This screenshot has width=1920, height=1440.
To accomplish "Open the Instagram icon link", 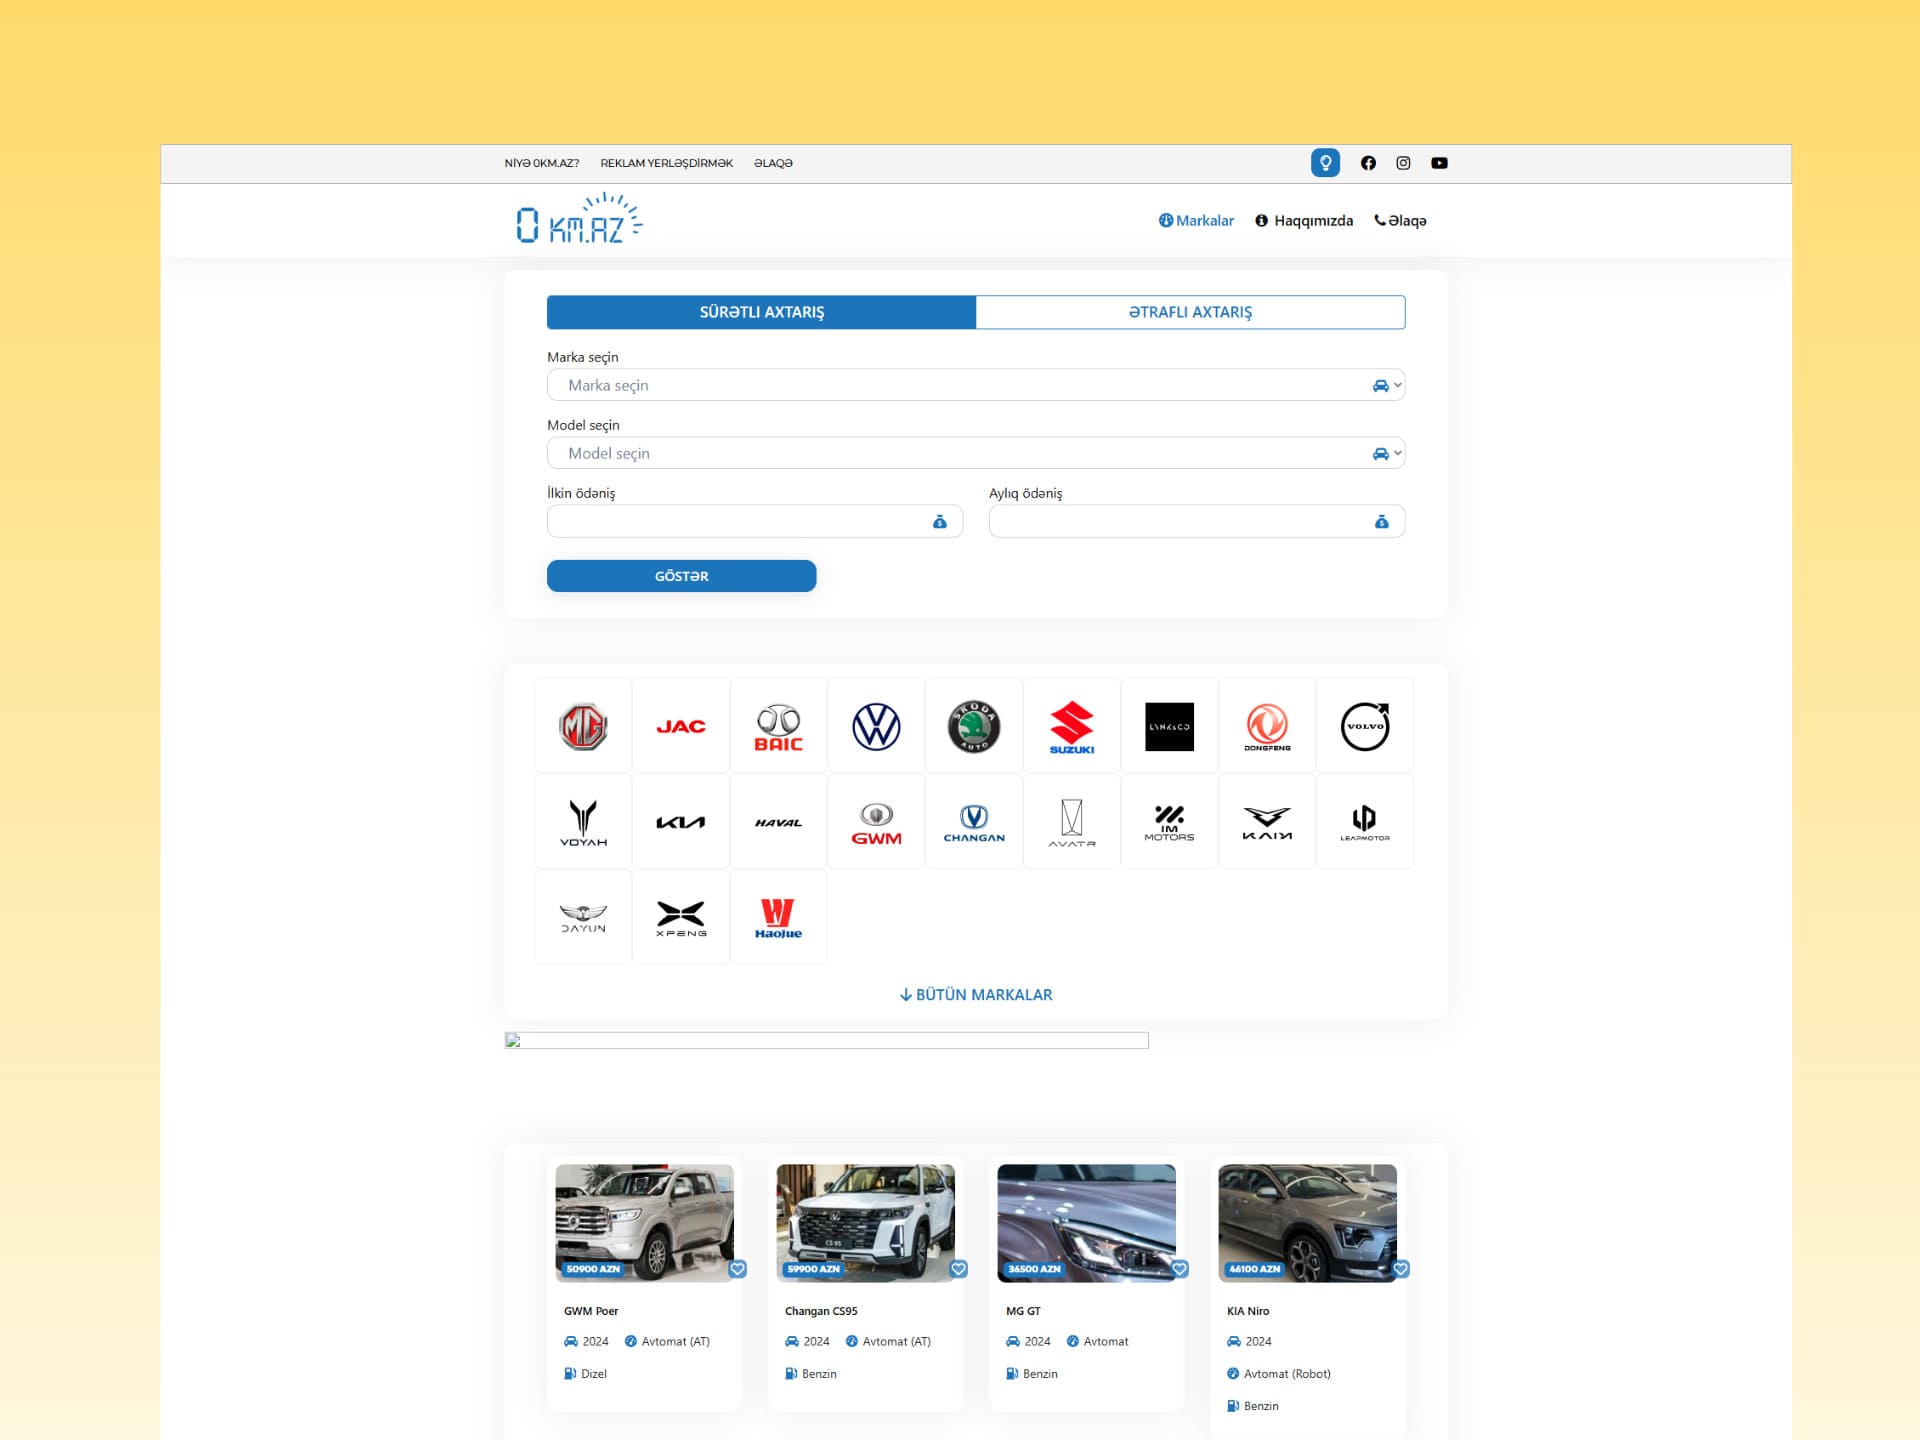I will click(x=1403, y=163).
